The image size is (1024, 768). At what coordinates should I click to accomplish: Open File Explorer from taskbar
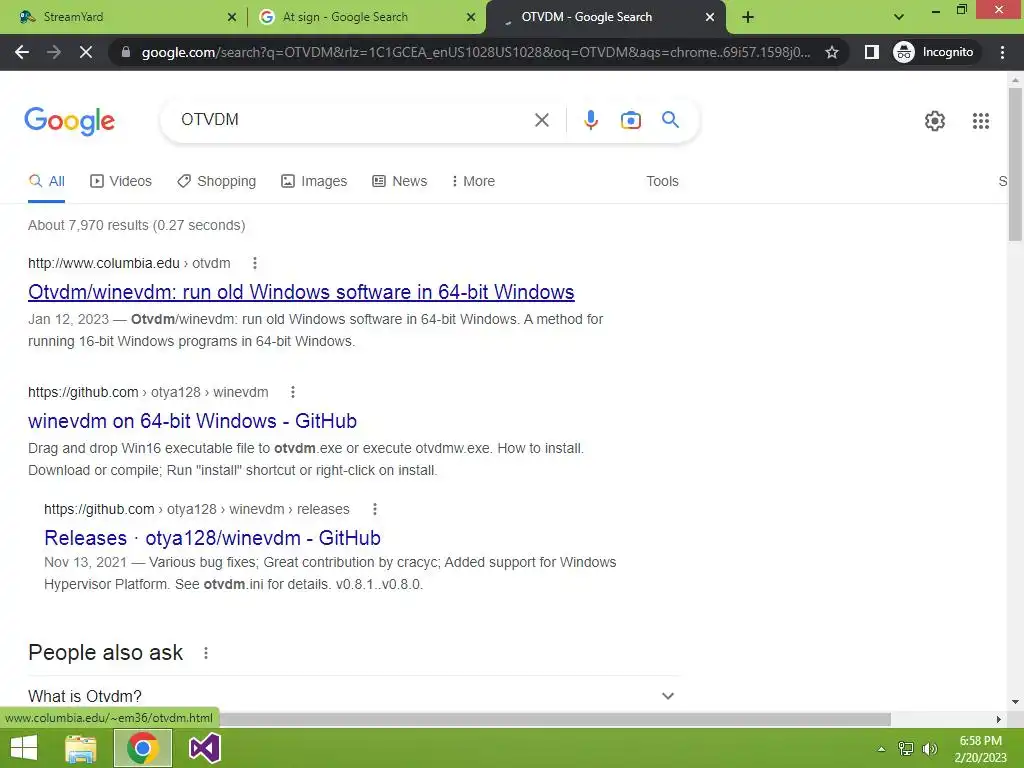[82, 748]
